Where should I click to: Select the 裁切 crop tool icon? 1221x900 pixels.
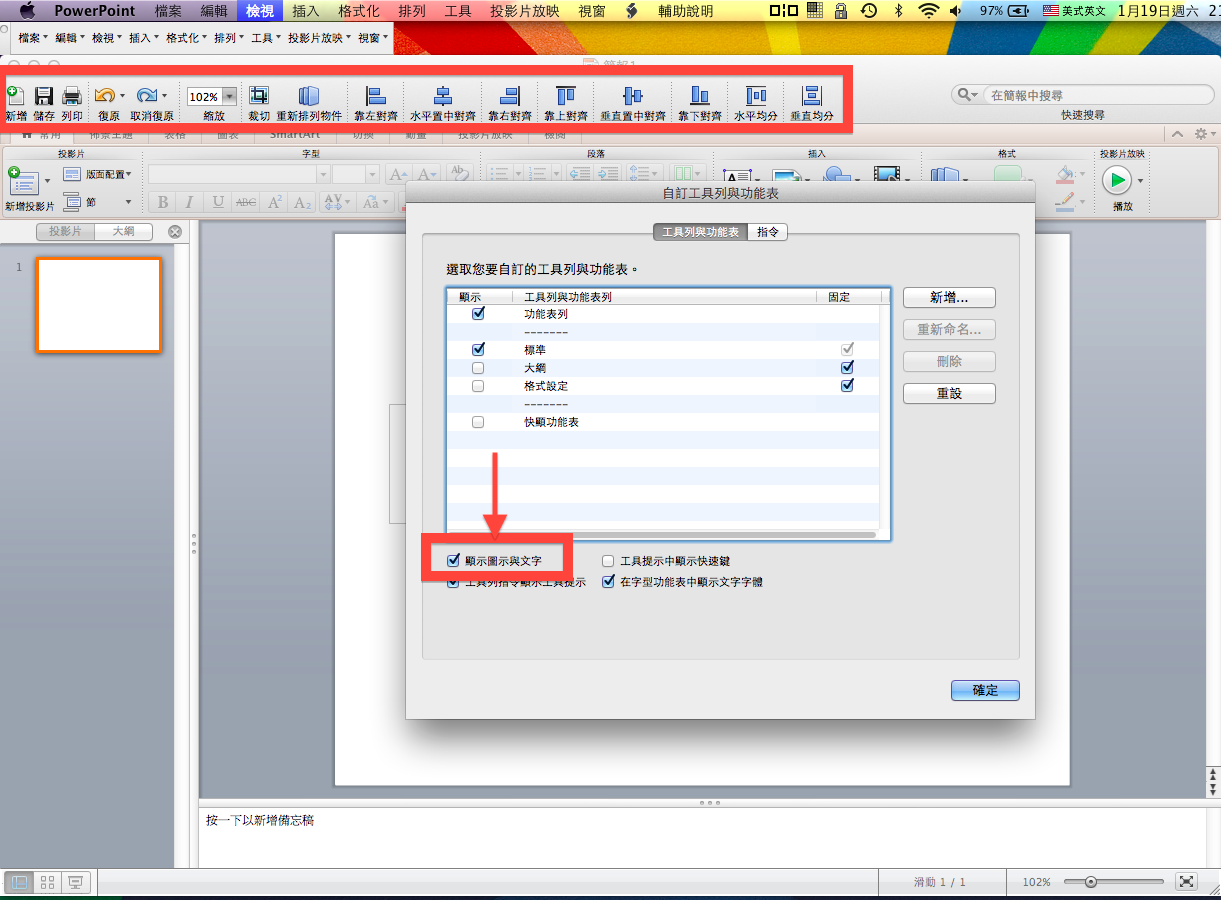pyautogui.click(x=259, y=96)
